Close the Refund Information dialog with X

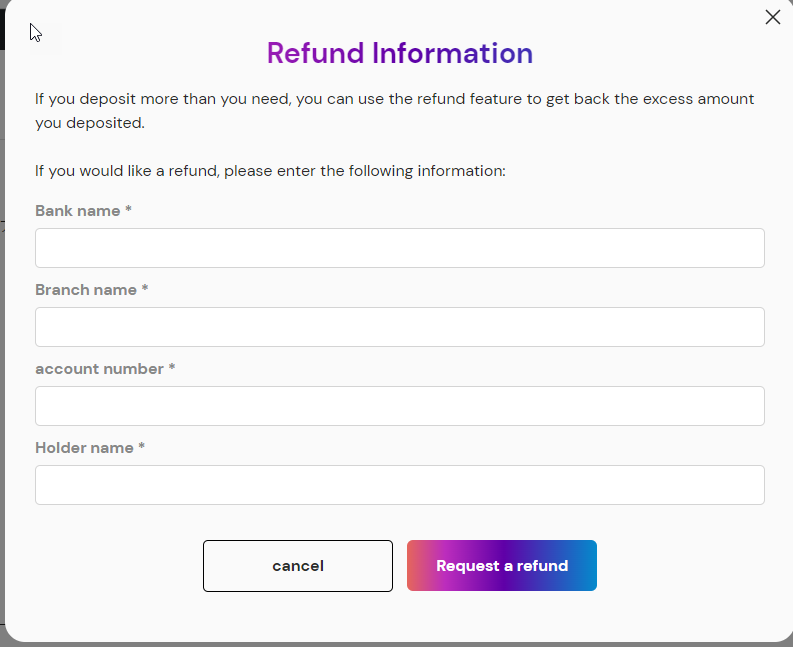(772, 17)
